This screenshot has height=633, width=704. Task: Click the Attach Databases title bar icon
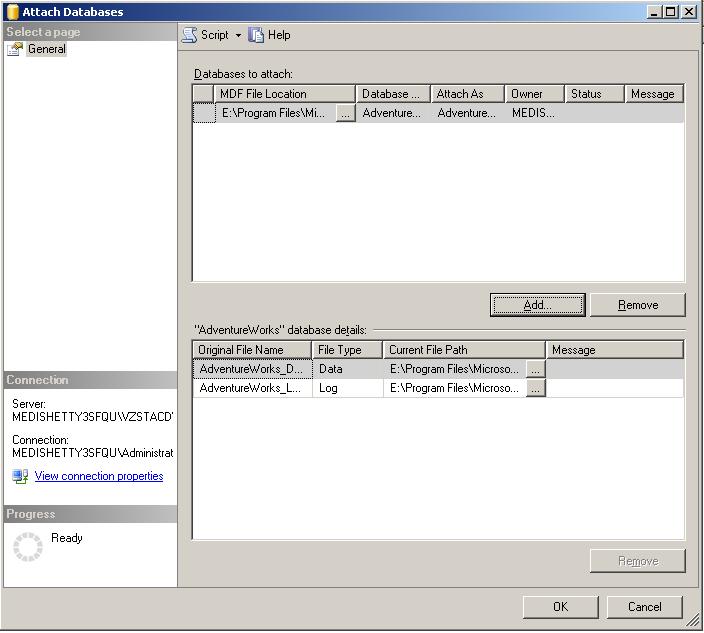tap(12, 12)
